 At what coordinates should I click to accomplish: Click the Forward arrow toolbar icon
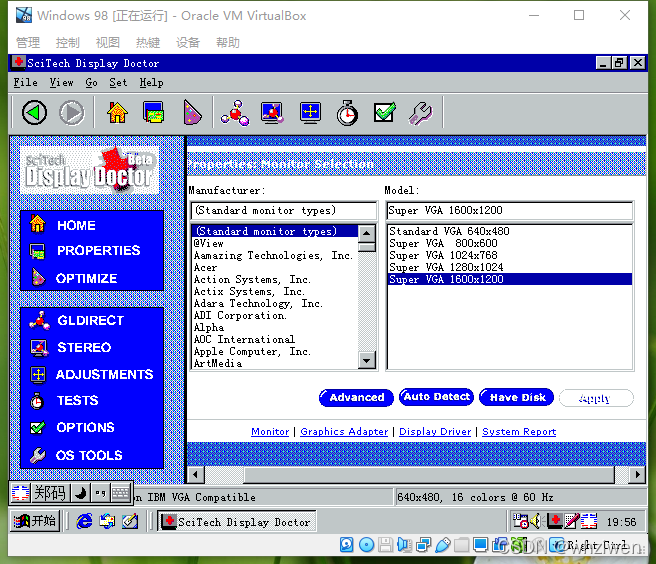(x=72, y=113)
